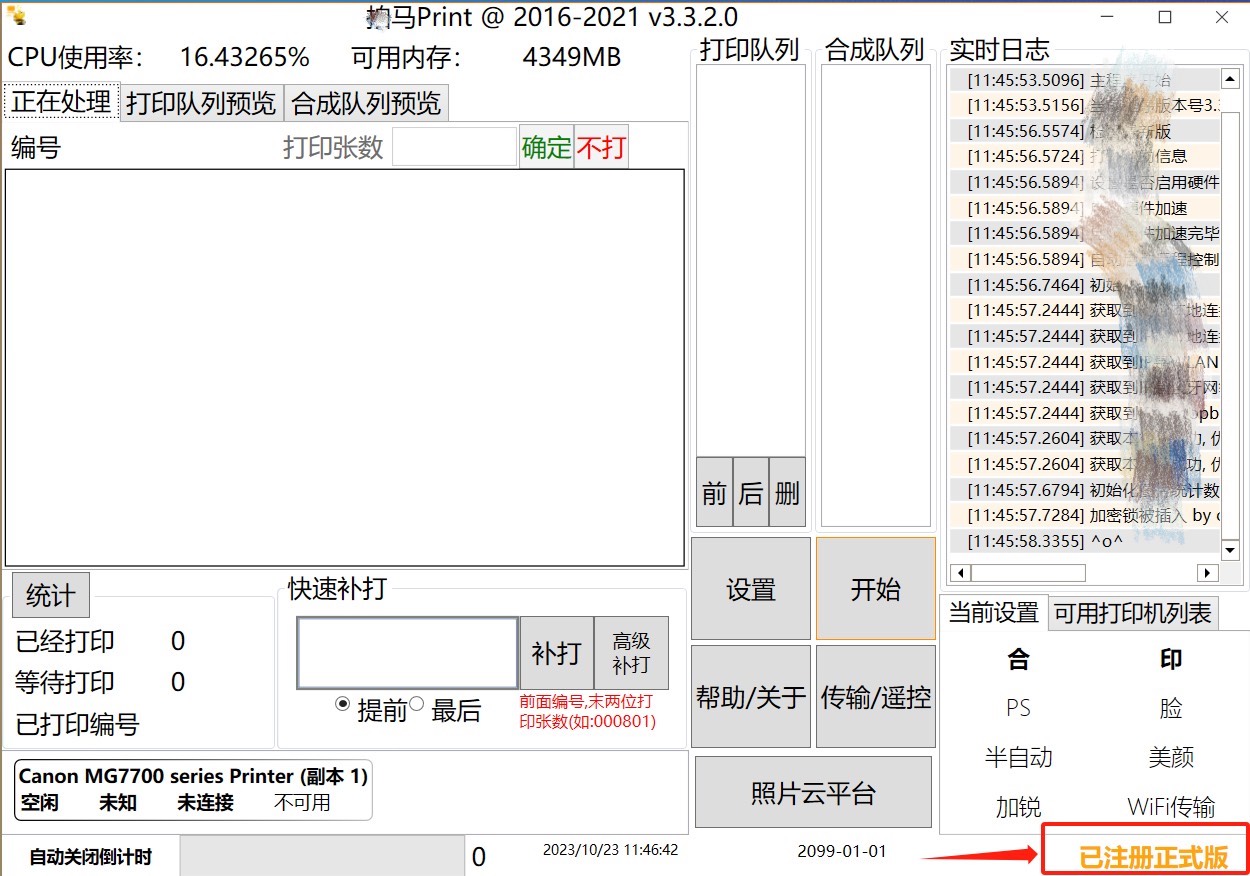Image resolution: width=1250 pixels, height=876 pixels.
Task: Click the 统计 button
Action: (50, 596)
